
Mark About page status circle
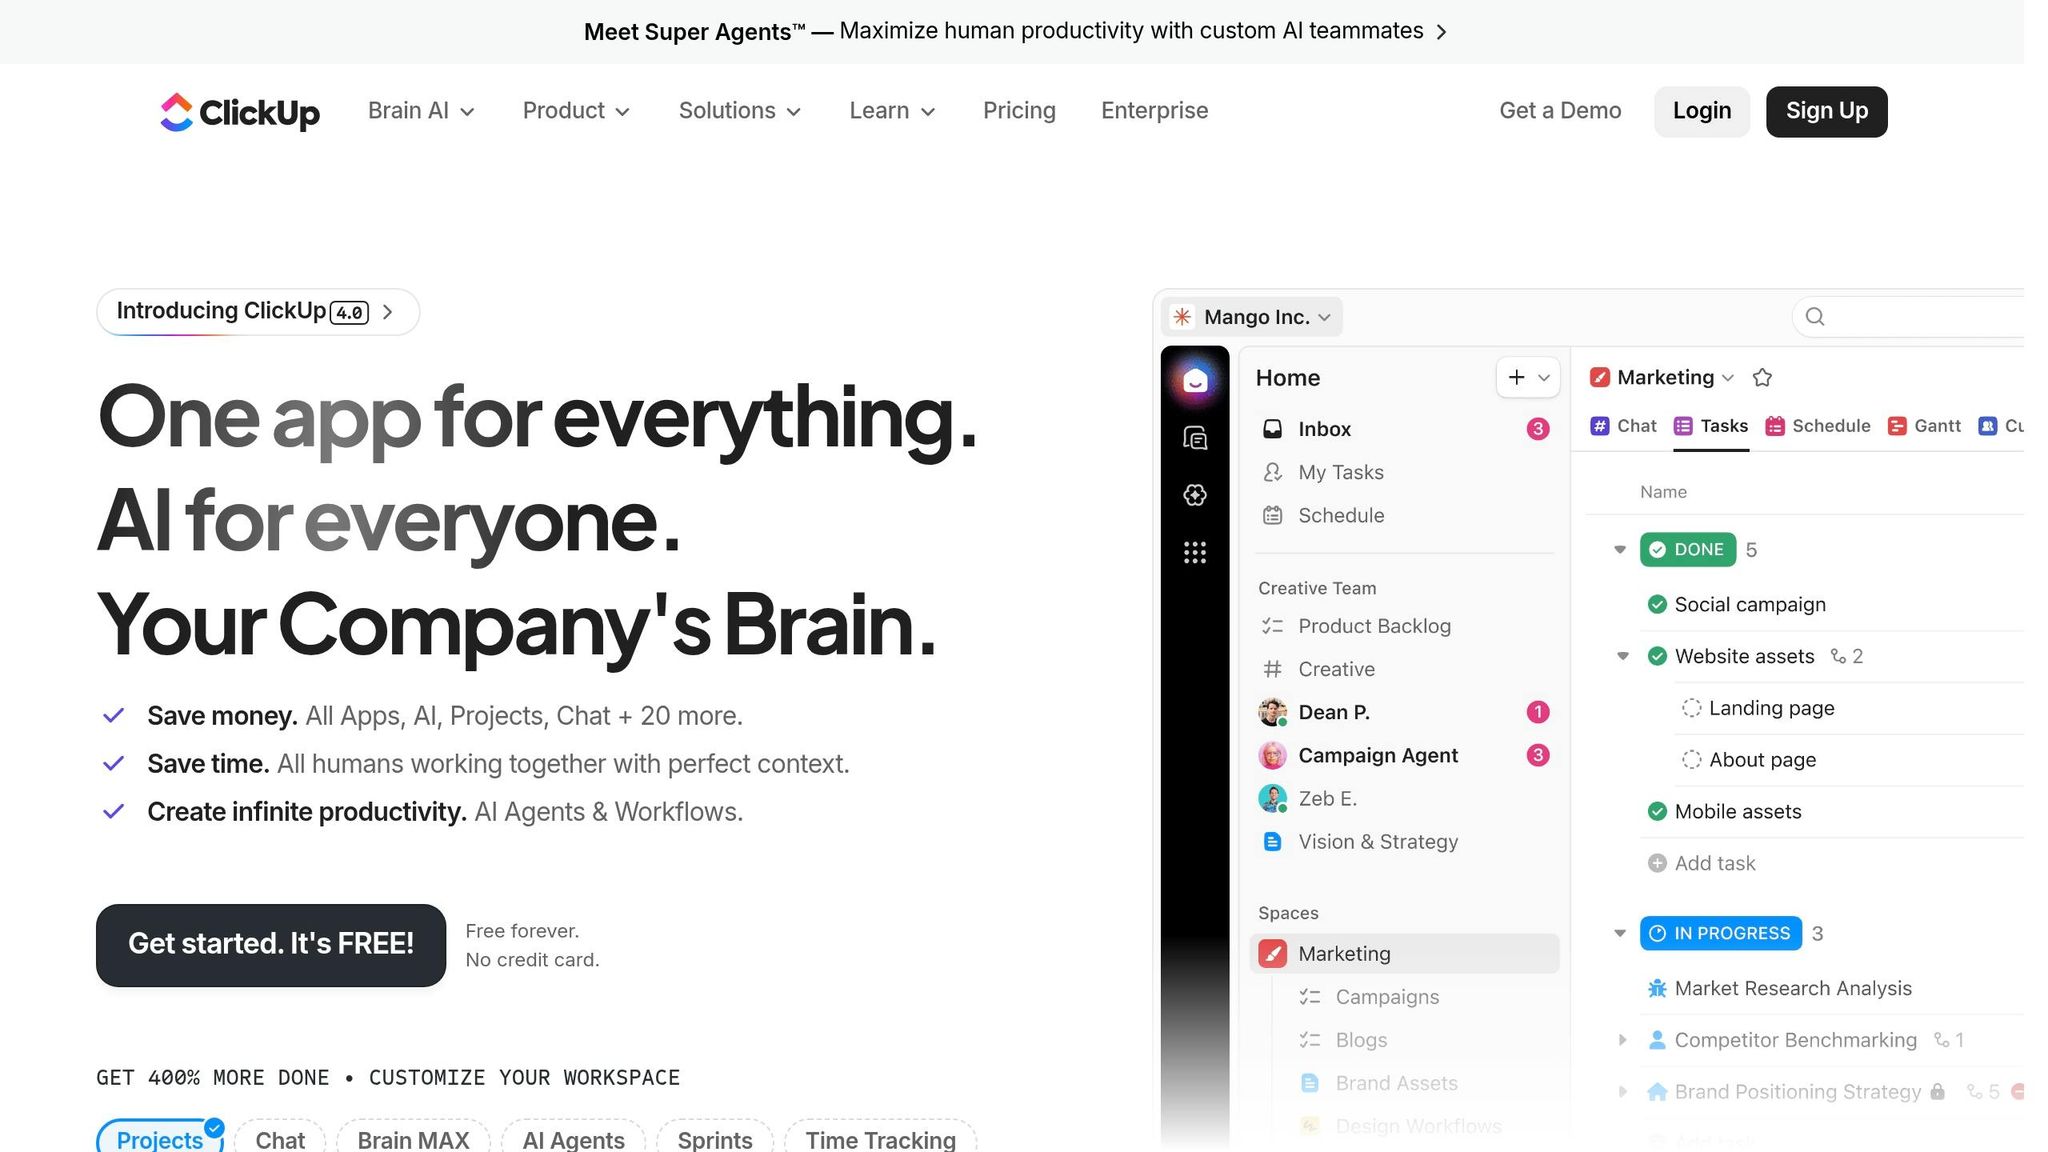click(x=1691, y=760)
